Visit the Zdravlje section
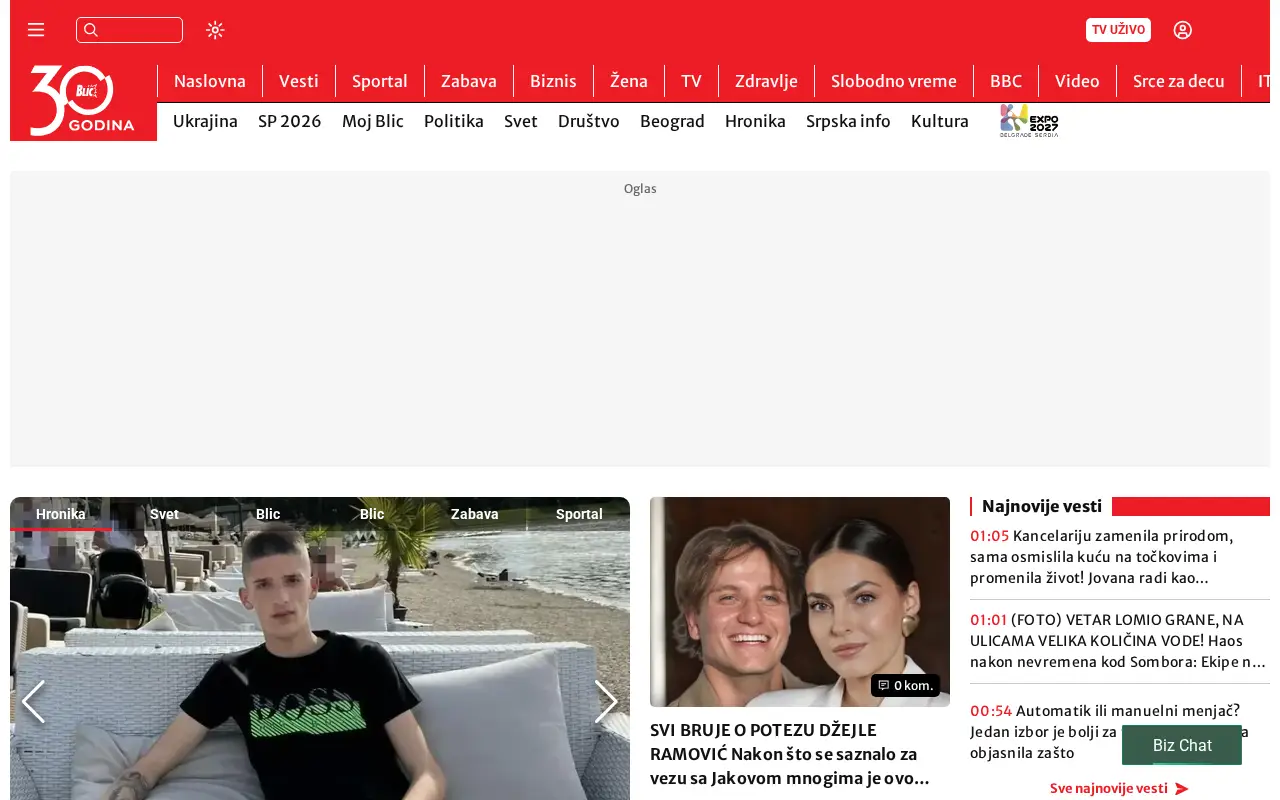 point(766,81)
